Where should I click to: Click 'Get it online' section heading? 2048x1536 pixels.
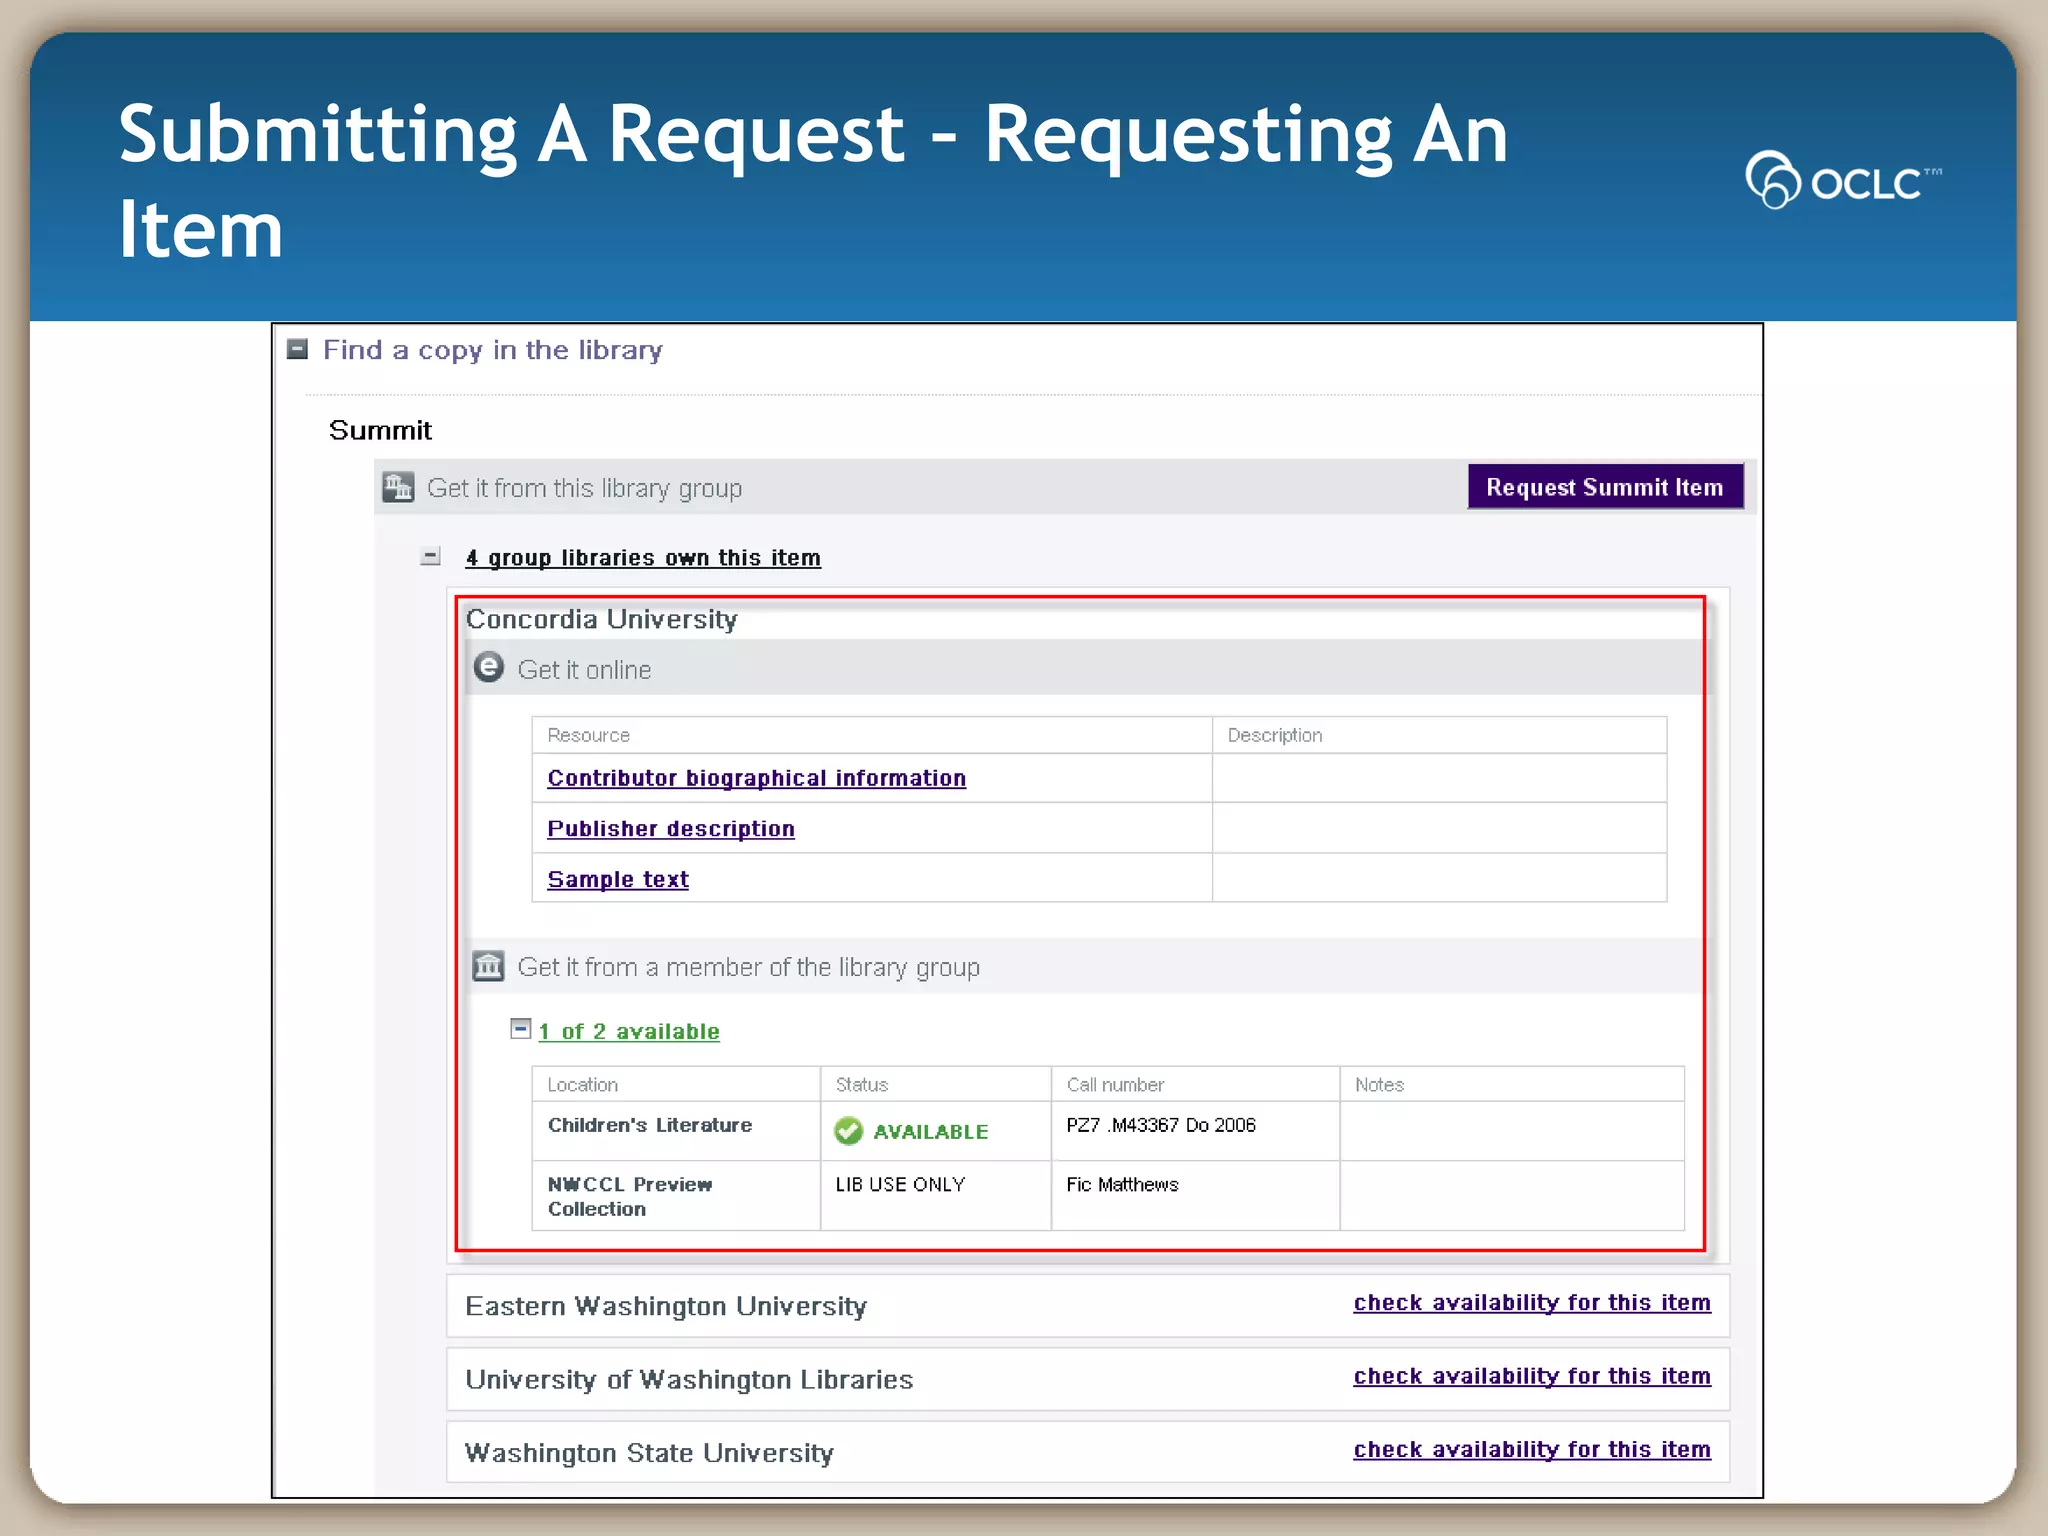(584, 670)
